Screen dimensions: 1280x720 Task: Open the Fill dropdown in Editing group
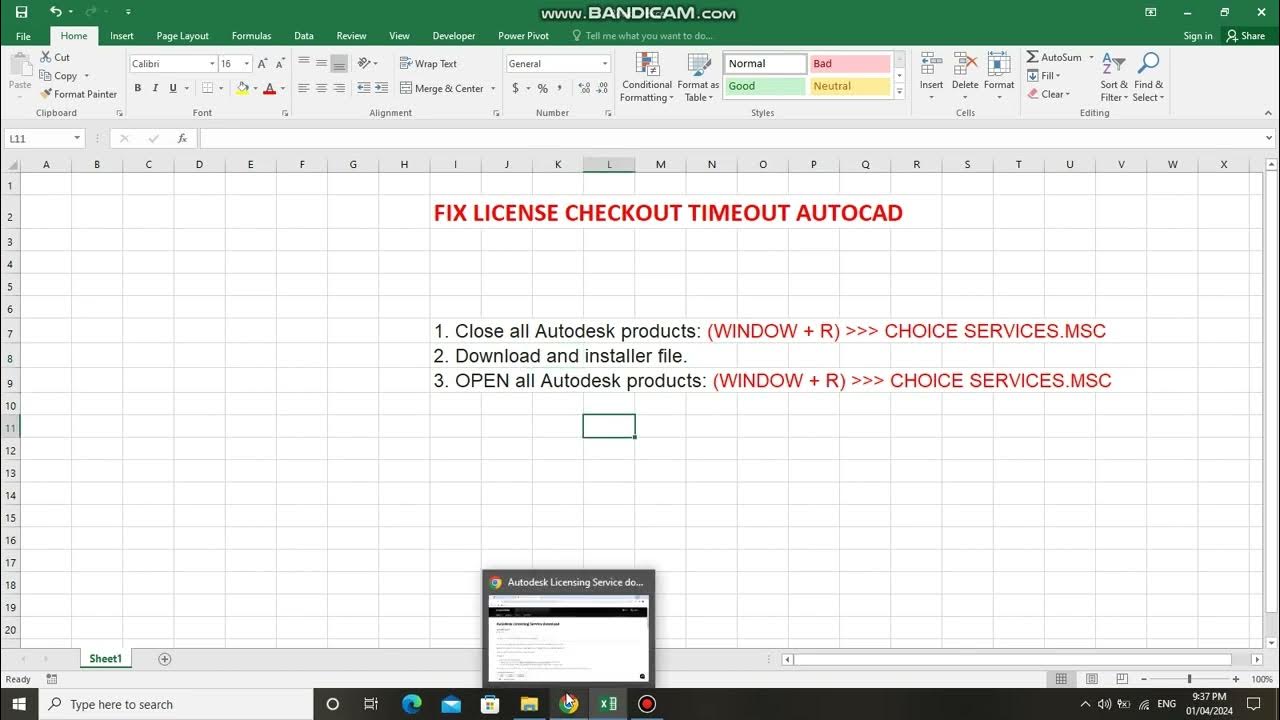pyautogui.click(x=1043, y=75)
